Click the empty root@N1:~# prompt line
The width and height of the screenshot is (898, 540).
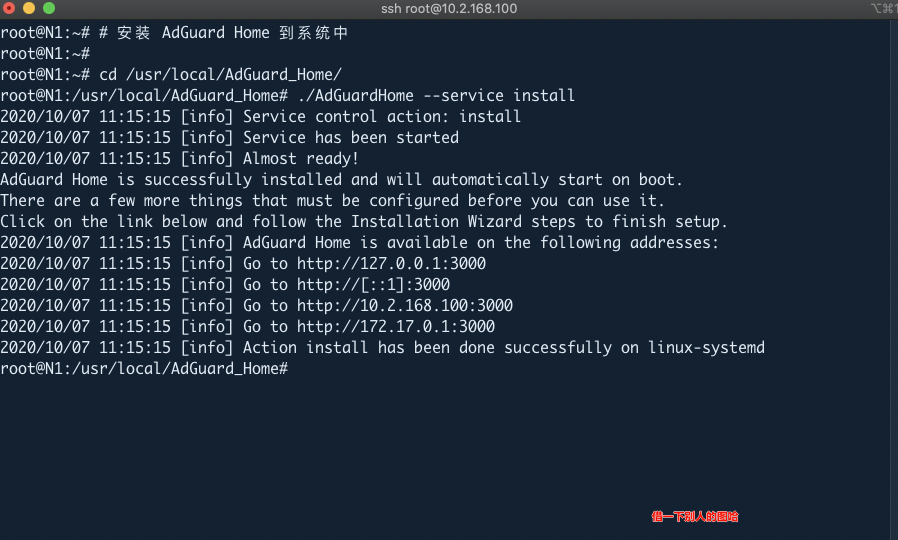[45, 54]
